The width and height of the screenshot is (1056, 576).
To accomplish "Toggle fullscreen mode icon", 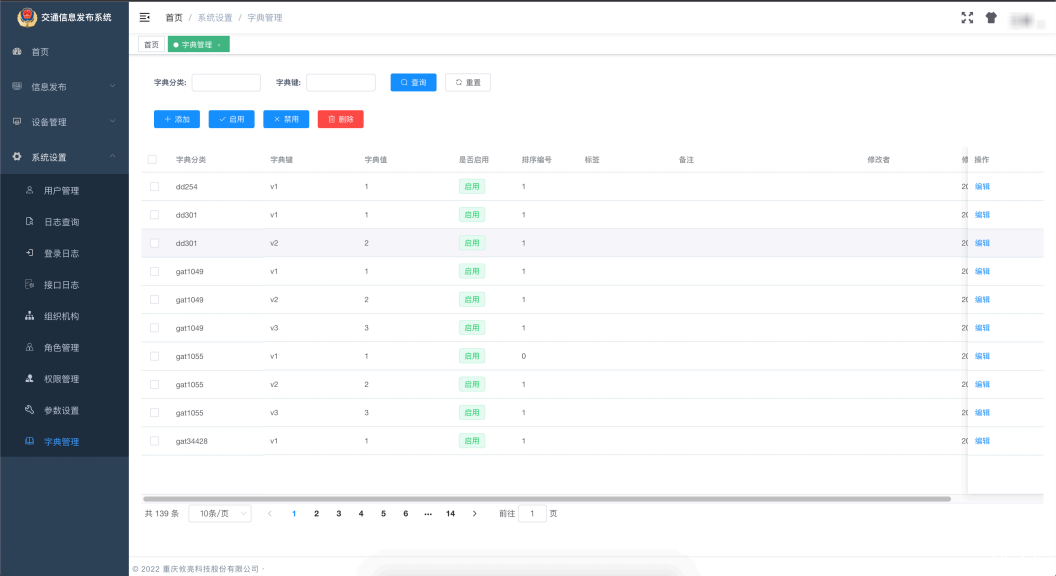I will [967, 17].
